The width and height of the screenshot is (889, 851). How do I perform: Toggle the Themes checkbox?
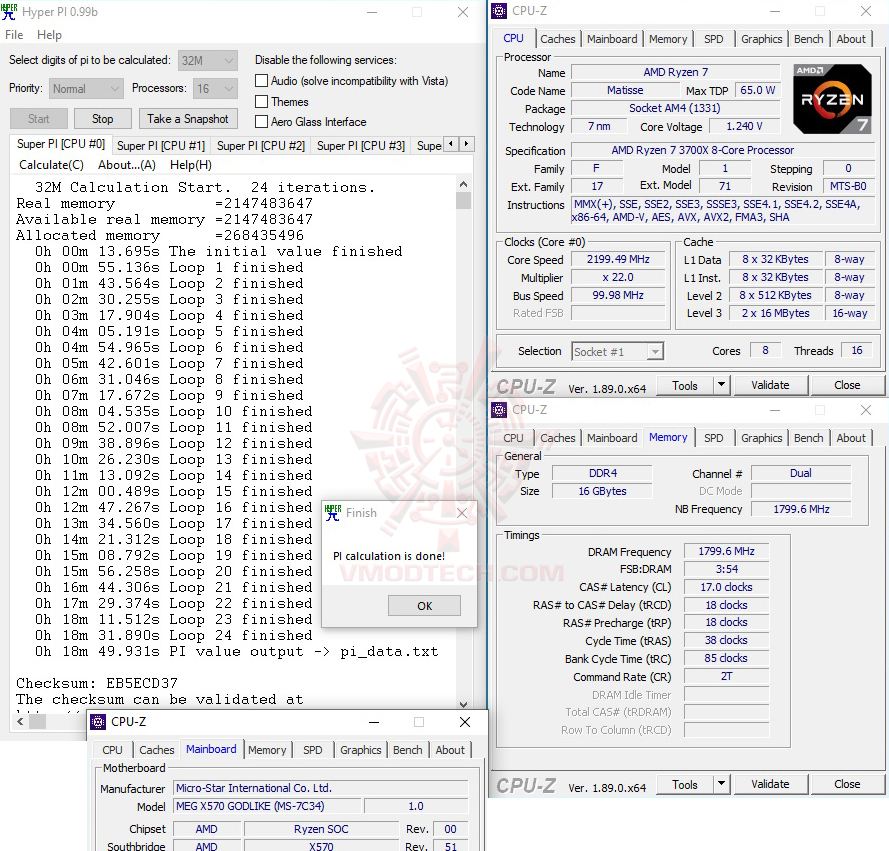point(261,101)
